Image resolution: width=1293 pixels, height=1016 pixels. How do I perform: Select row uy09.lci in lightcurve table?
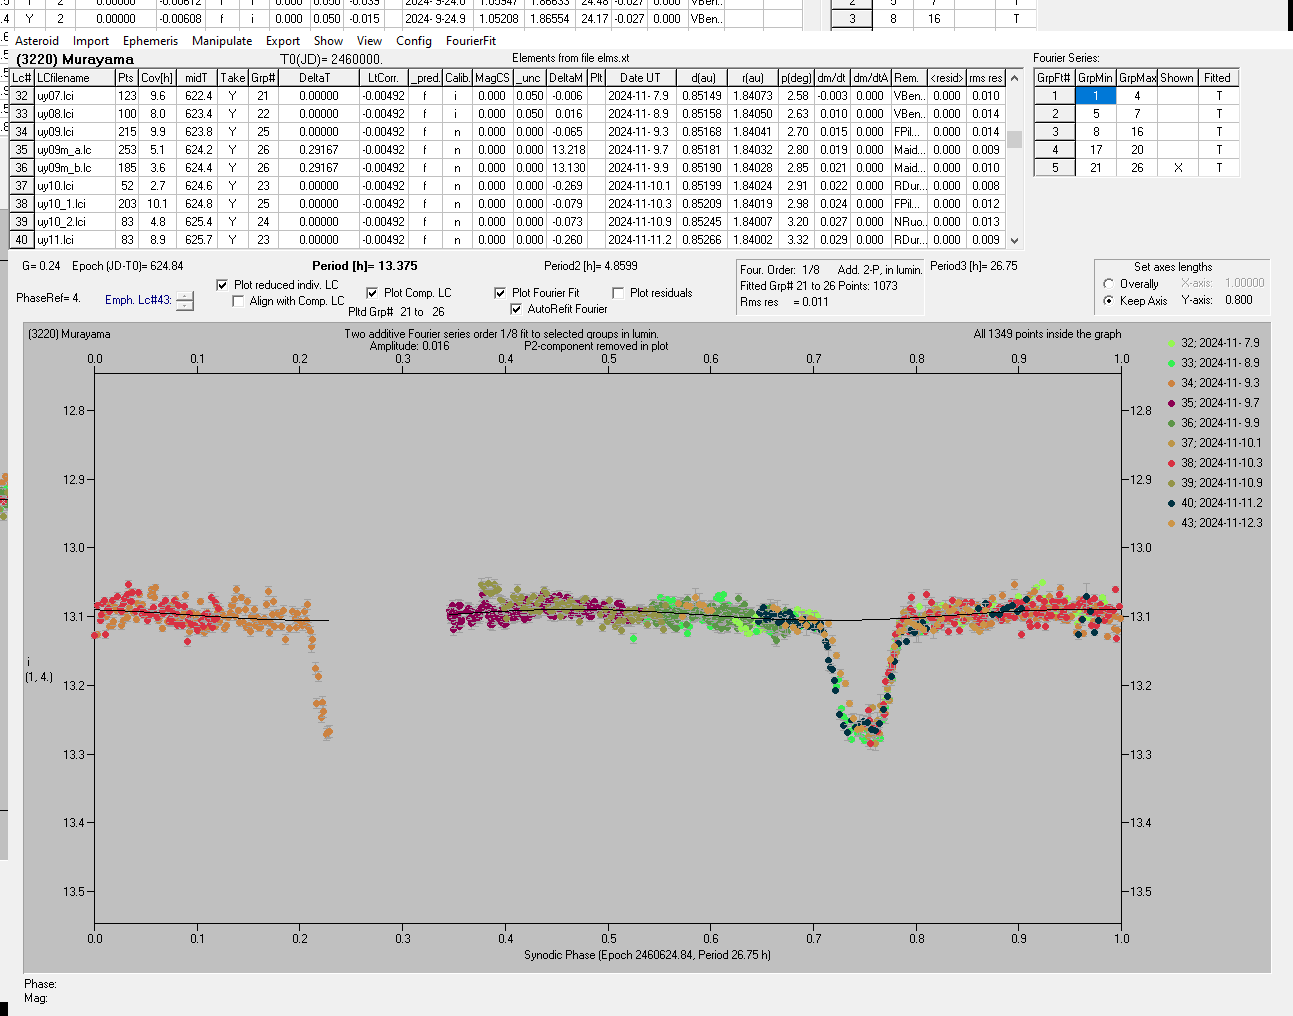[x=508, y=132]
